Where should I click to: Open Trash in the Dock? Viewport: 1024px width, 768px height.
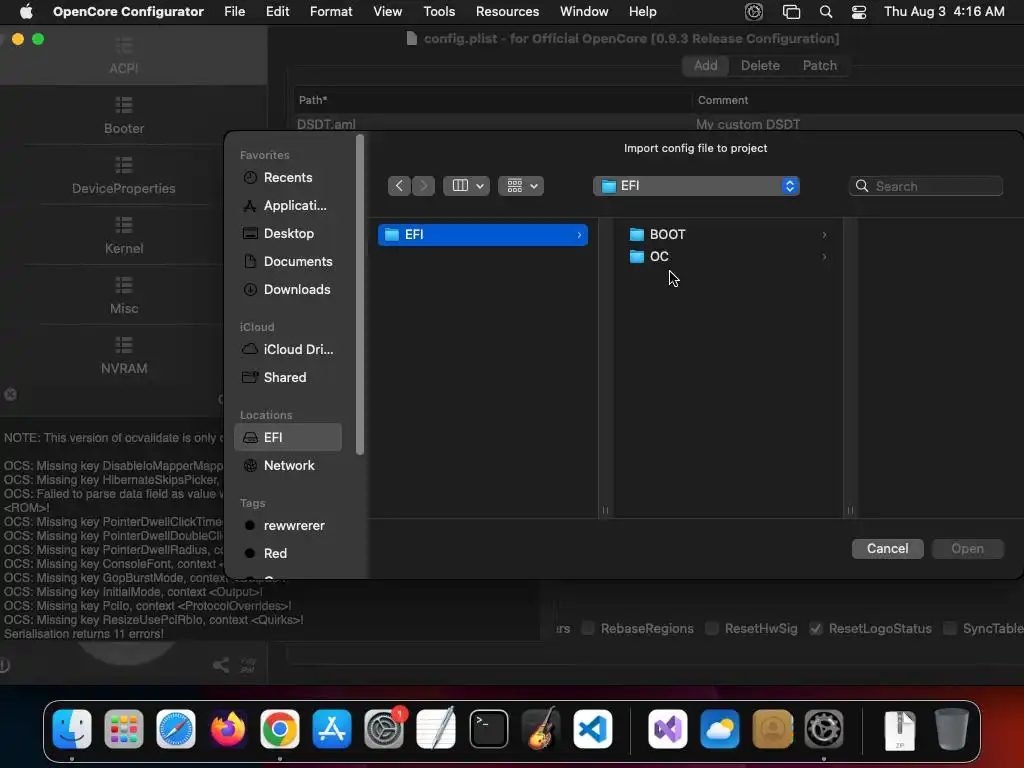coord(952,729)
